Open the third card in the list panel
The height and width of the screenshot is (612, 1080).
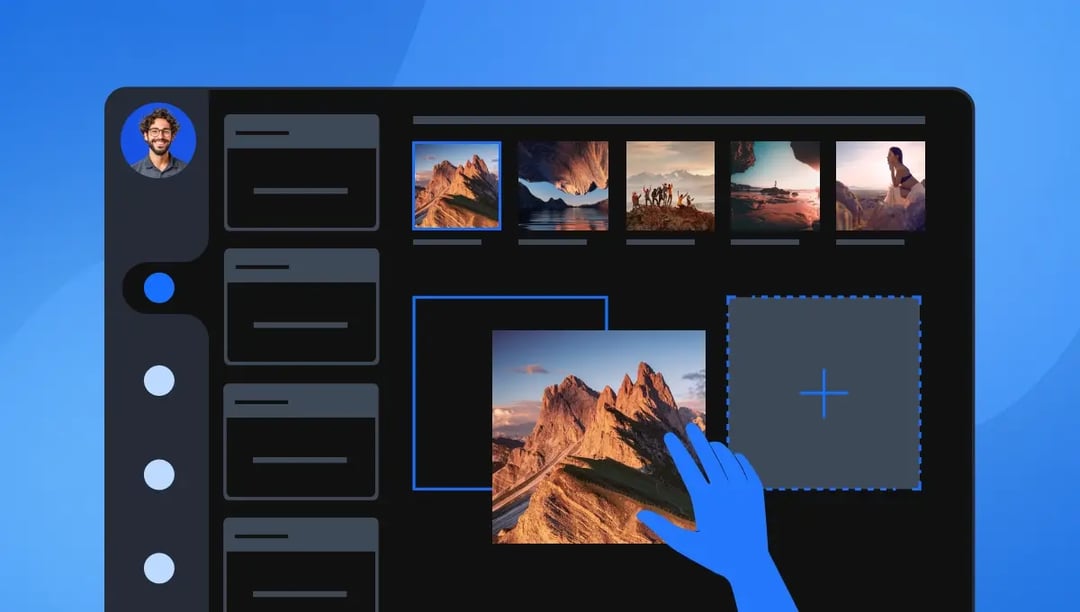301,441
